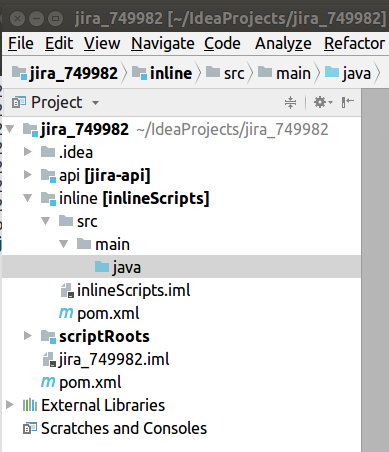Open the View menu
The image size is (389, 452).
click(x=102, y=44)
